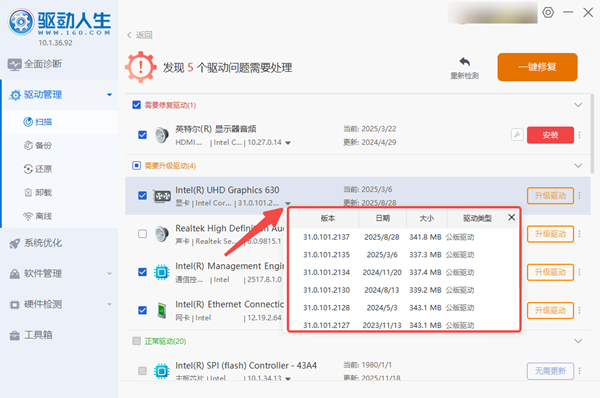Toggle the 需要修复驱动(1) group checkbox

pos(136,105)
